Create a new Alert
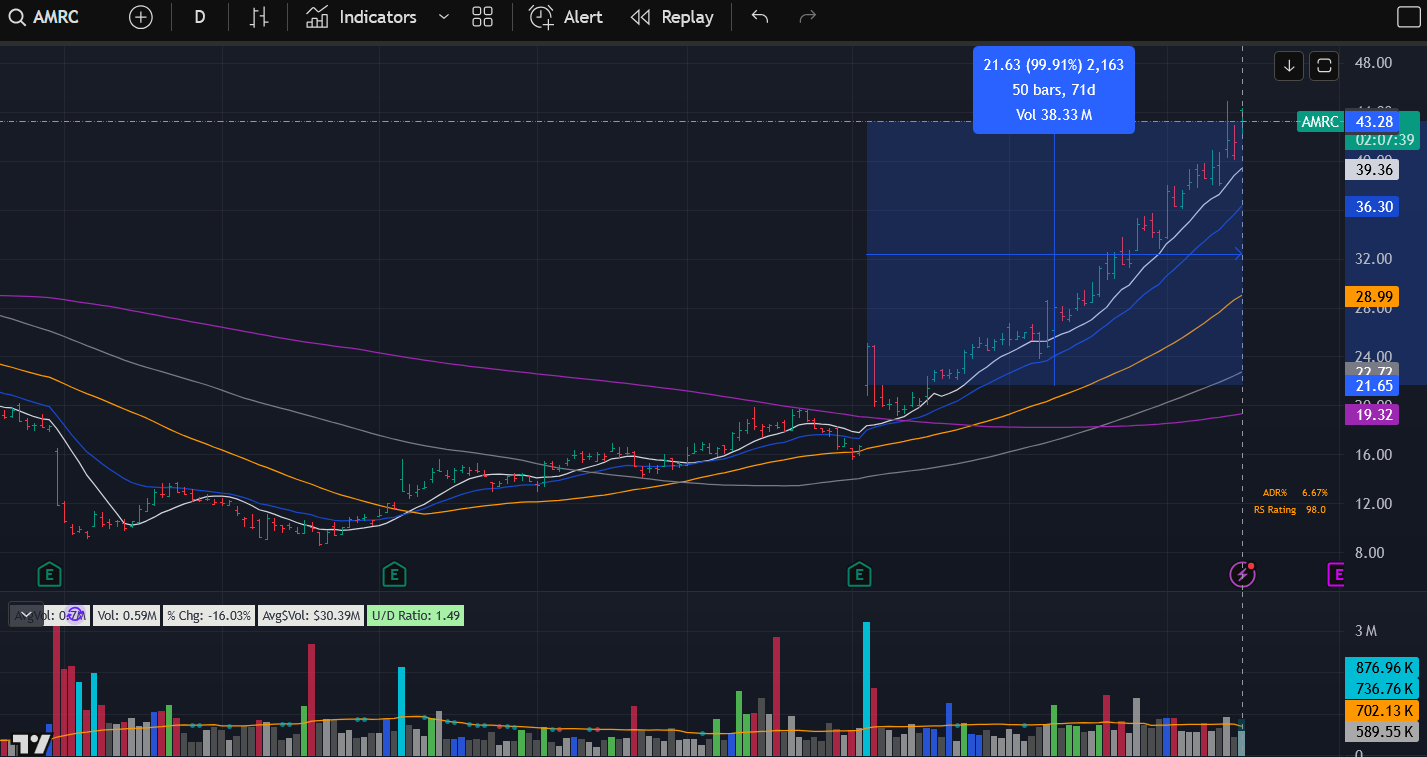 [x=566, y=17]
